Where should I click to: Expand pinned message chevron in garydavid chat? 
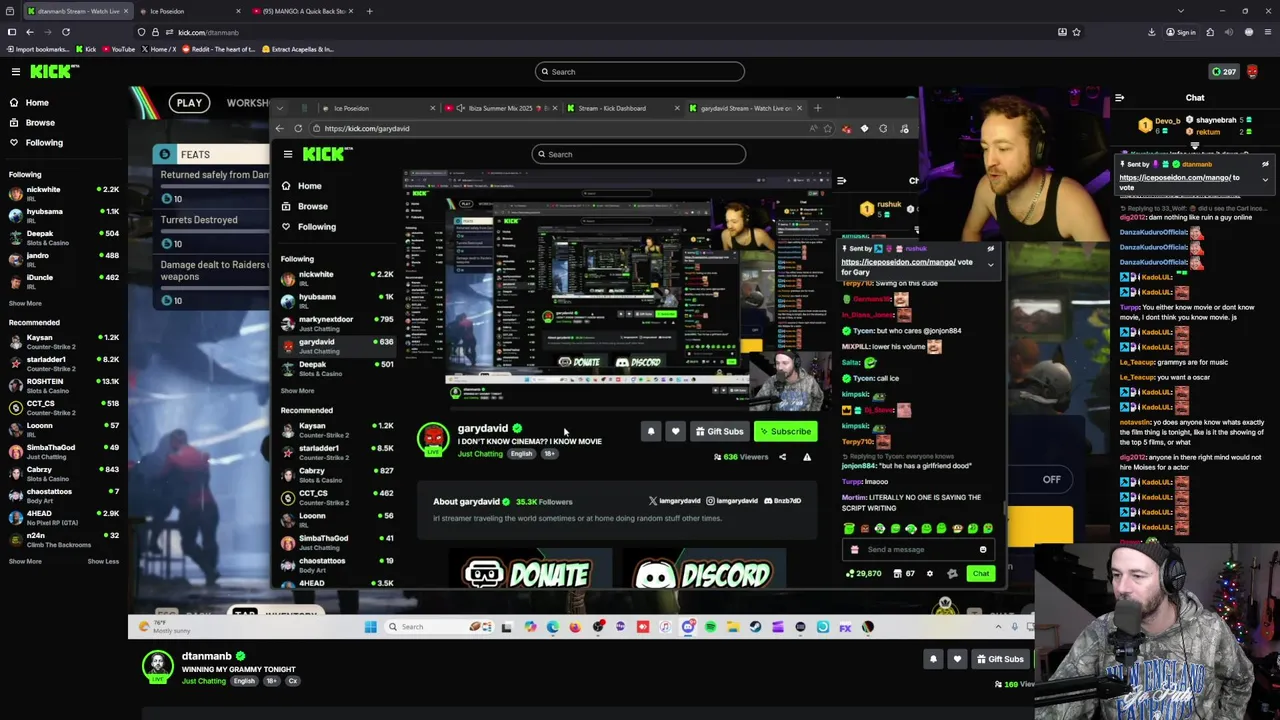point(991,265)
